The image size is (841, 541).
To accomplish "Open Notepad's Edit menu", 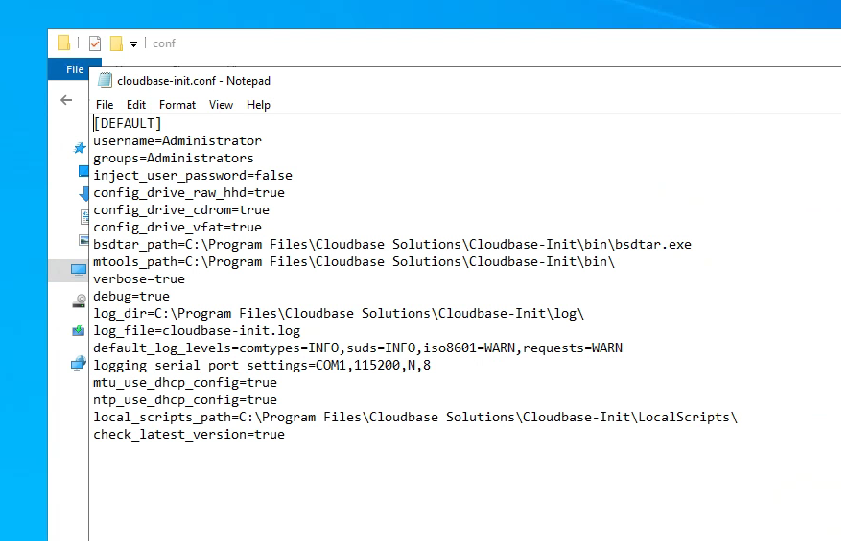I will [x=136, y=105].
